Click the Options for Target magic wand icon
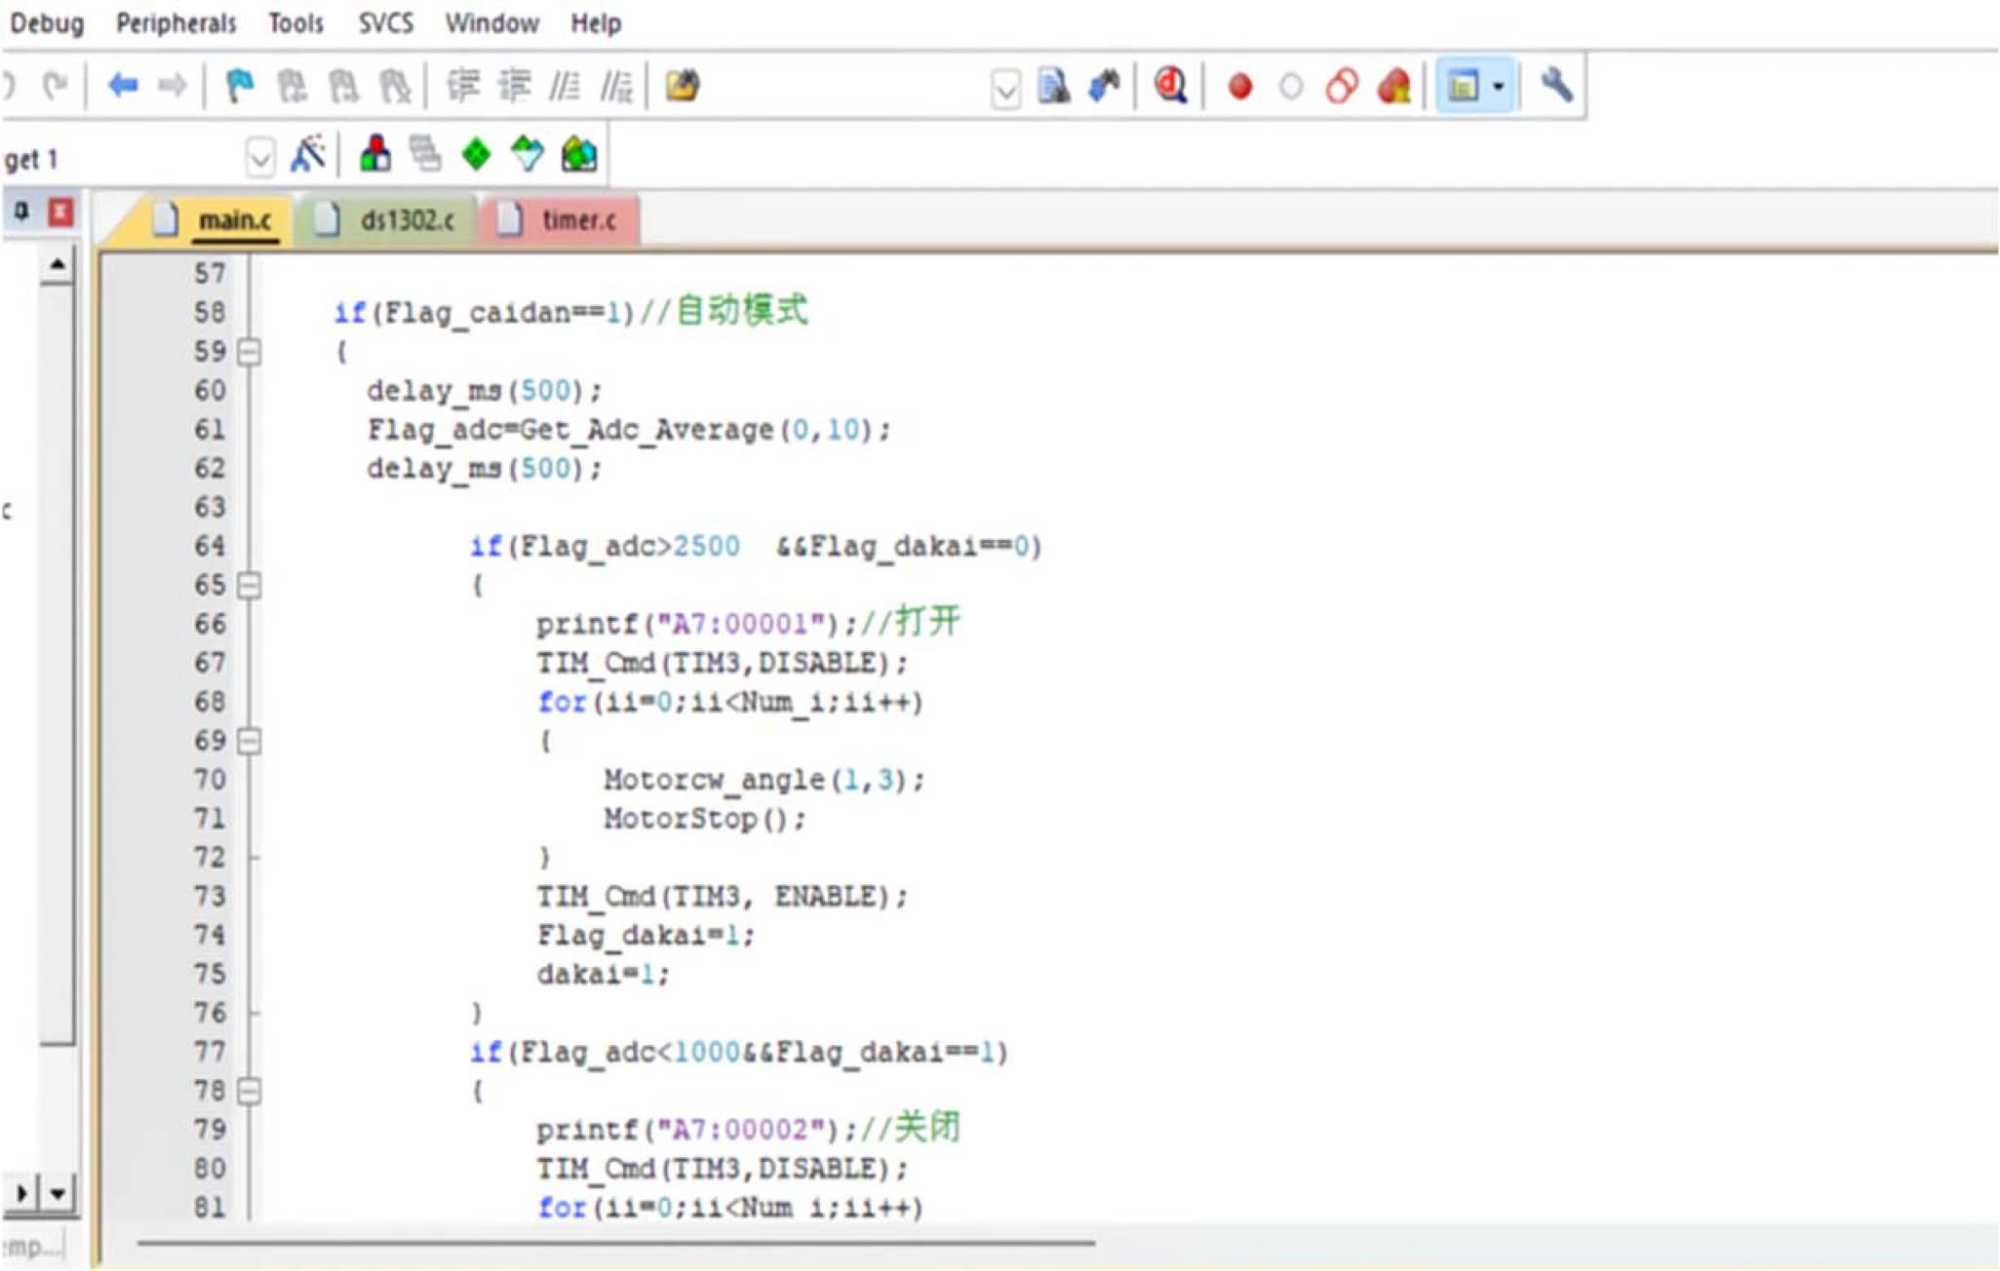This screenshot has width=2000, height=1271. 307,155
